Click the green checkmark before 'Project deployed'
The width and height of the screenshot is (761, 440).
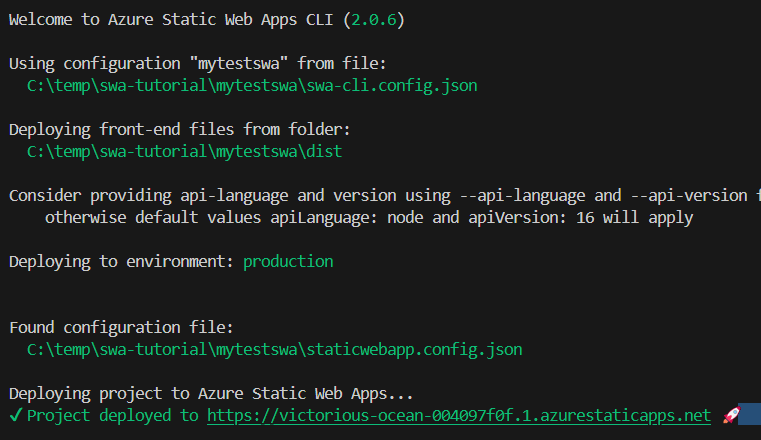pyautogui.click(x=16, y=415)
